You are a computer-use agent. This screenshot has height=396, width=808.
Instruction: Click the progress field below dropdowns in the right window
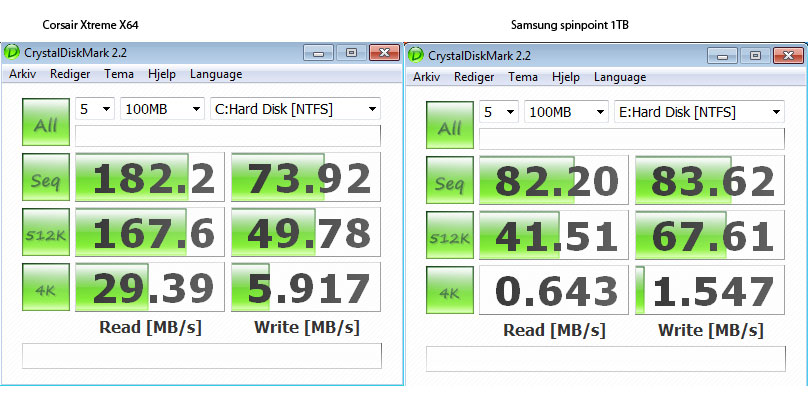click(x=632, y=139)
